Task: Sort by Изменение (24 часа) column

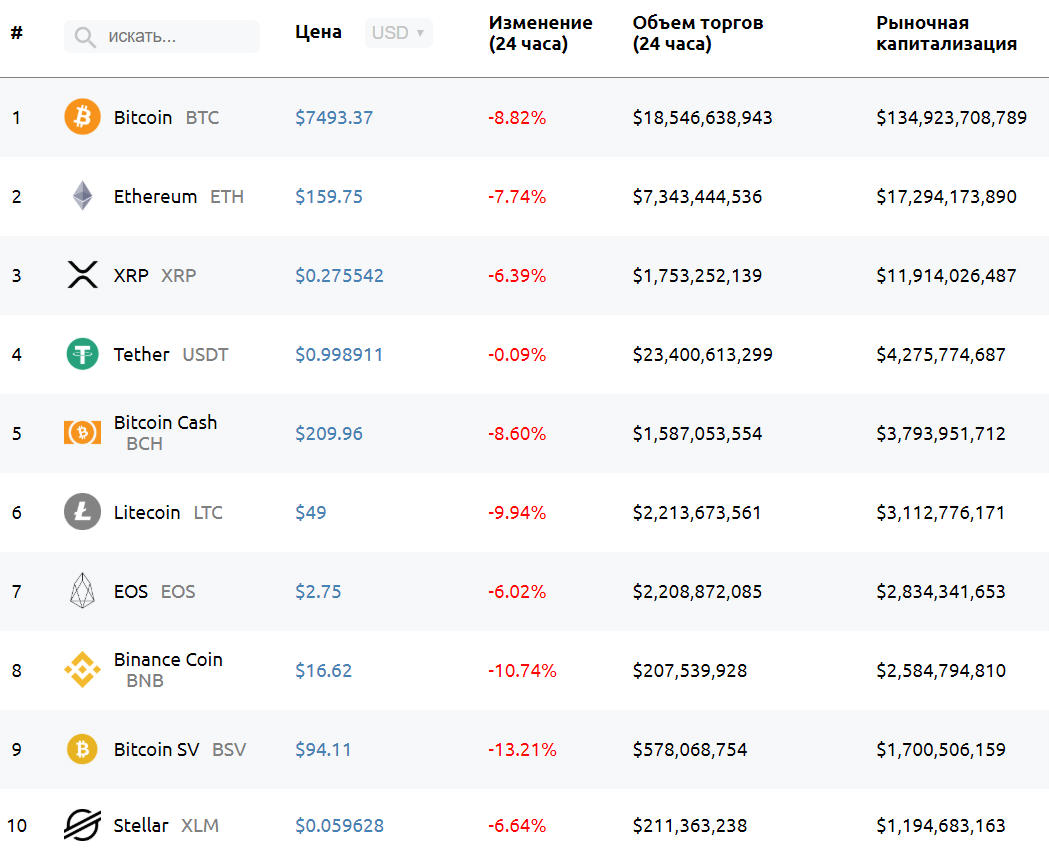Action: tap(540, 33)
